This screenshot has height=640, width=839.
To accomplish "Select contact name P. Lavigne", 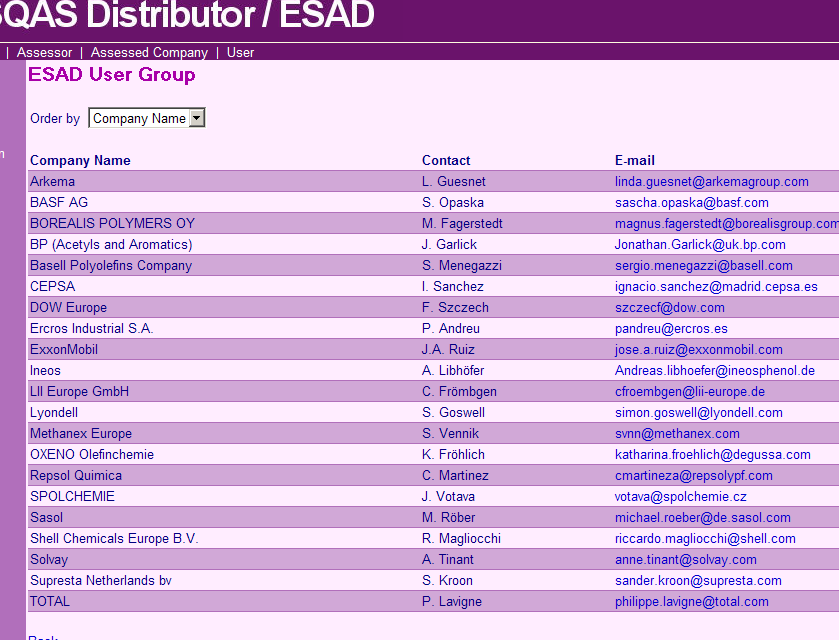I will pos(452,601).
